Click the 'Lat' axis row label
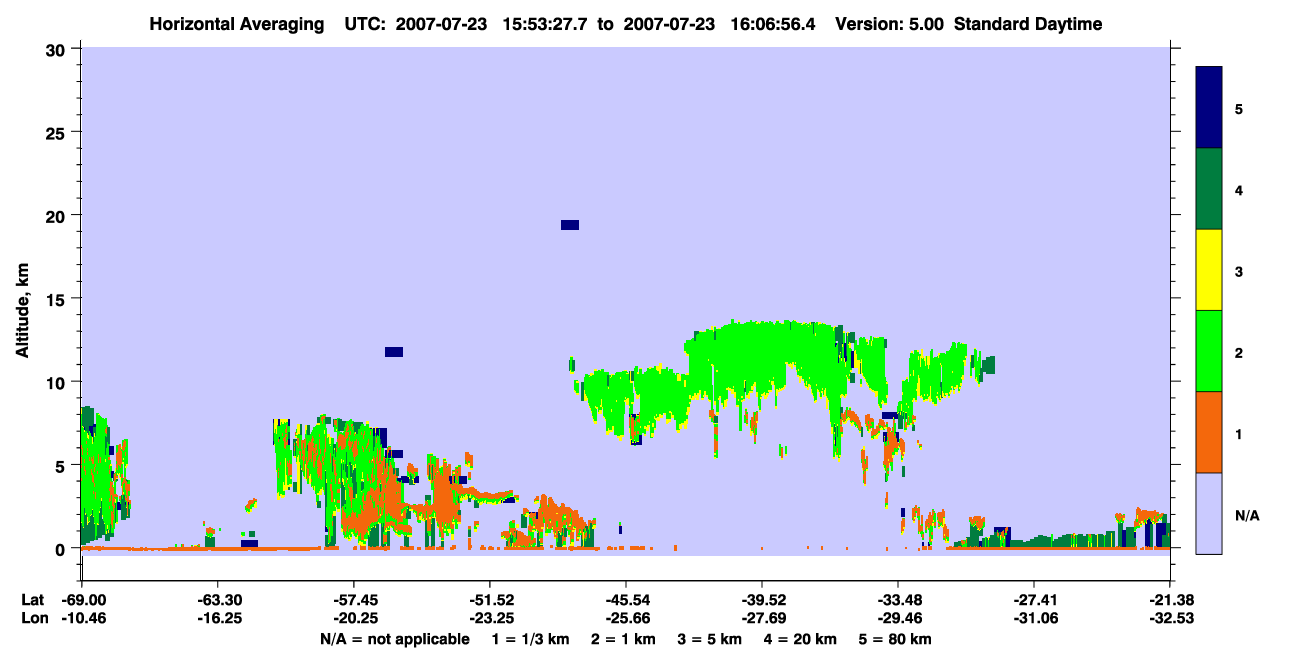1300x667 pixels. 33,600
